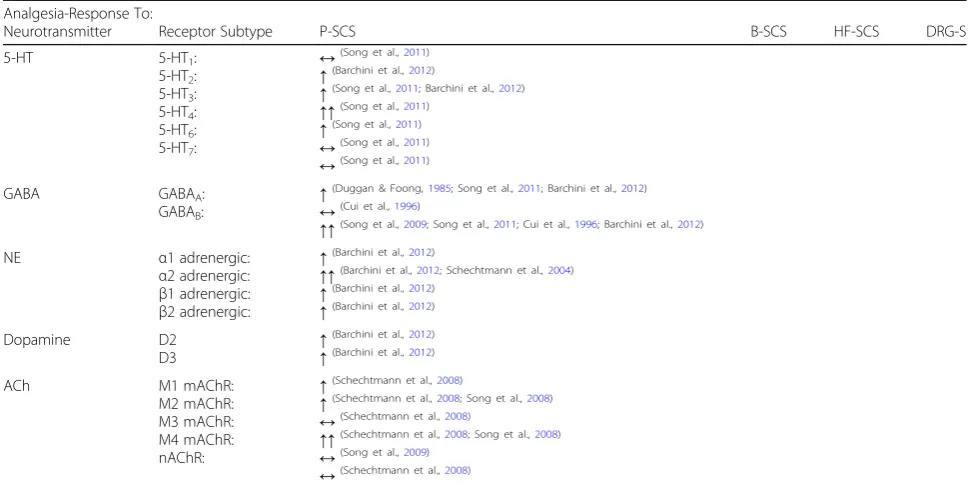Open 1996 link in the four-reference GABA citation
The width and height of the screenshot is (969, 490).
[586, 224]
